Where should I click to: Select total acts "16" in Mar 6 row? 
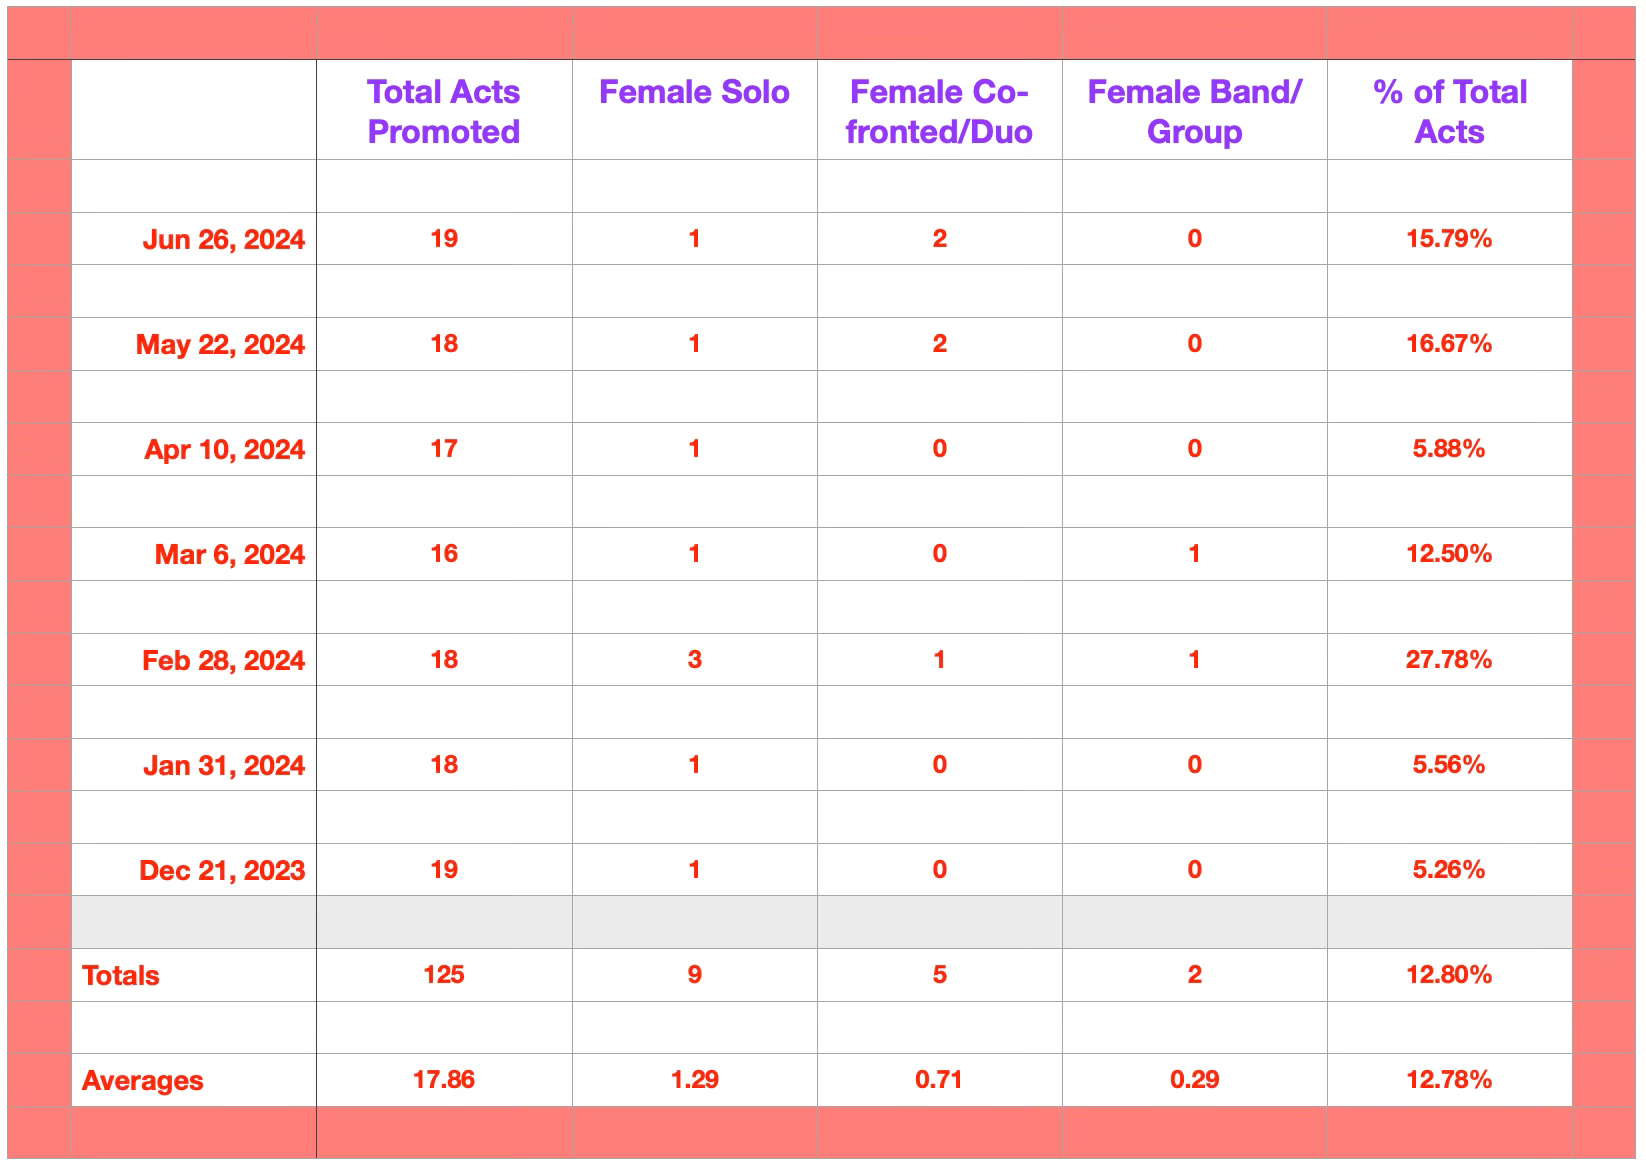pyautogui.click(x=444, y=553)
